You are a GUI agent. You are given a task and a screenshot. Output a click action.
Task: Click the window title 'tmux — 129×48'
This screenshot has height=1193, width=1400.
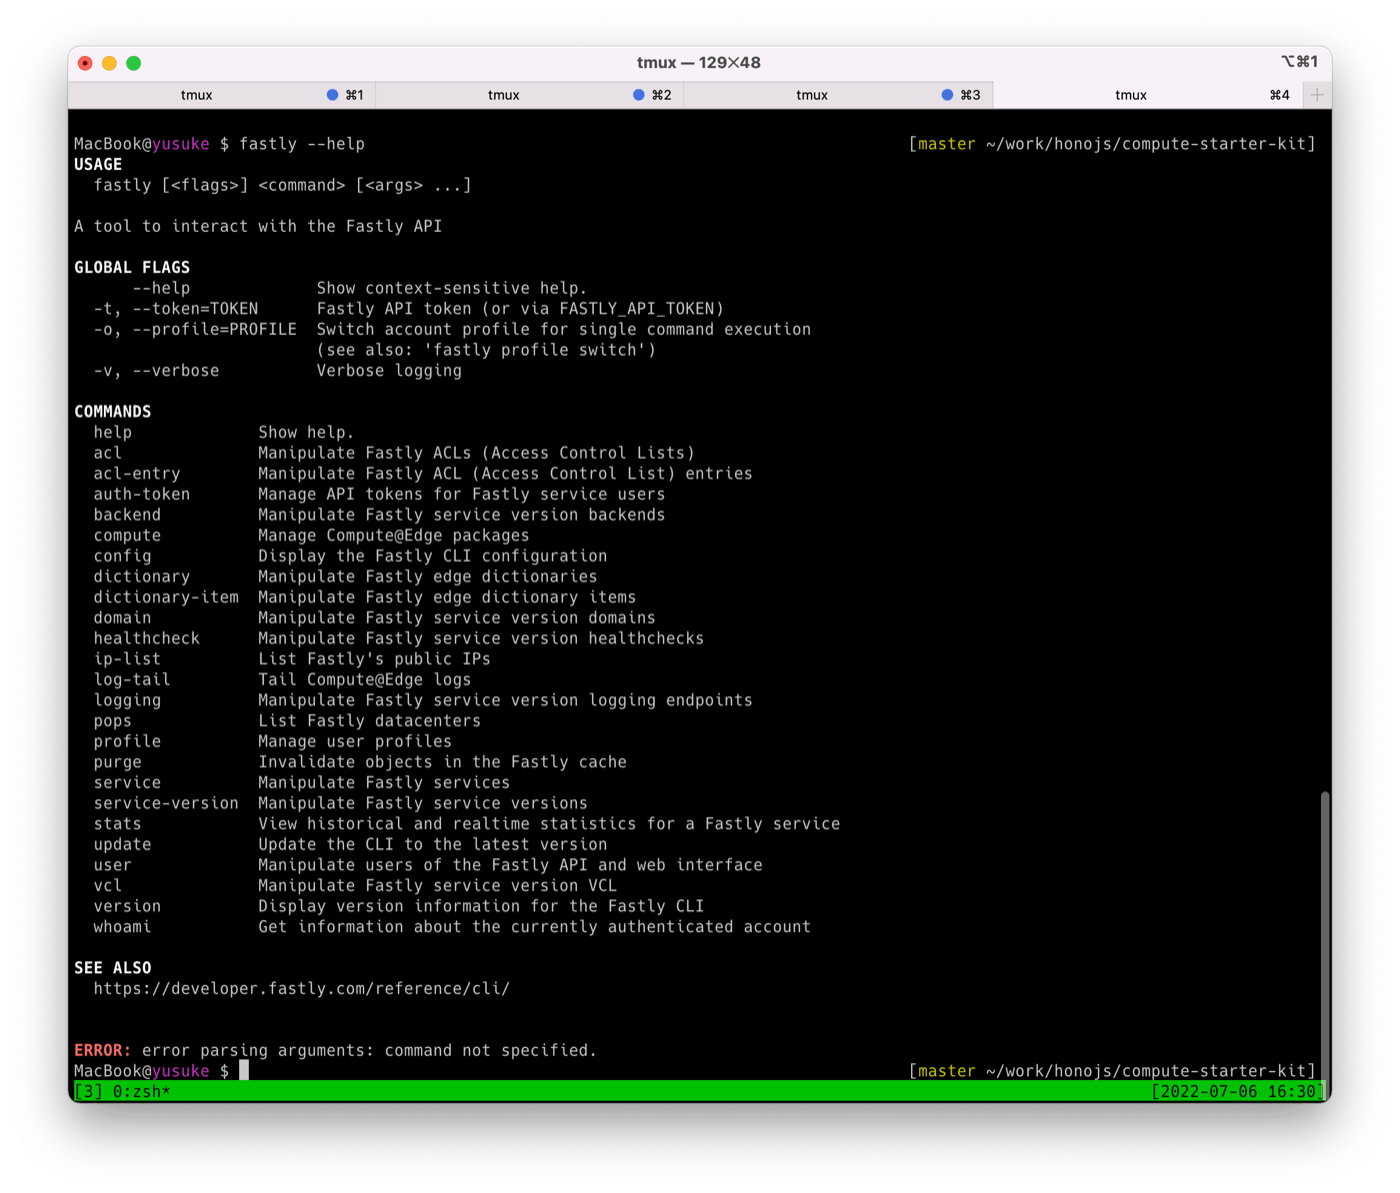click(699, 63)
